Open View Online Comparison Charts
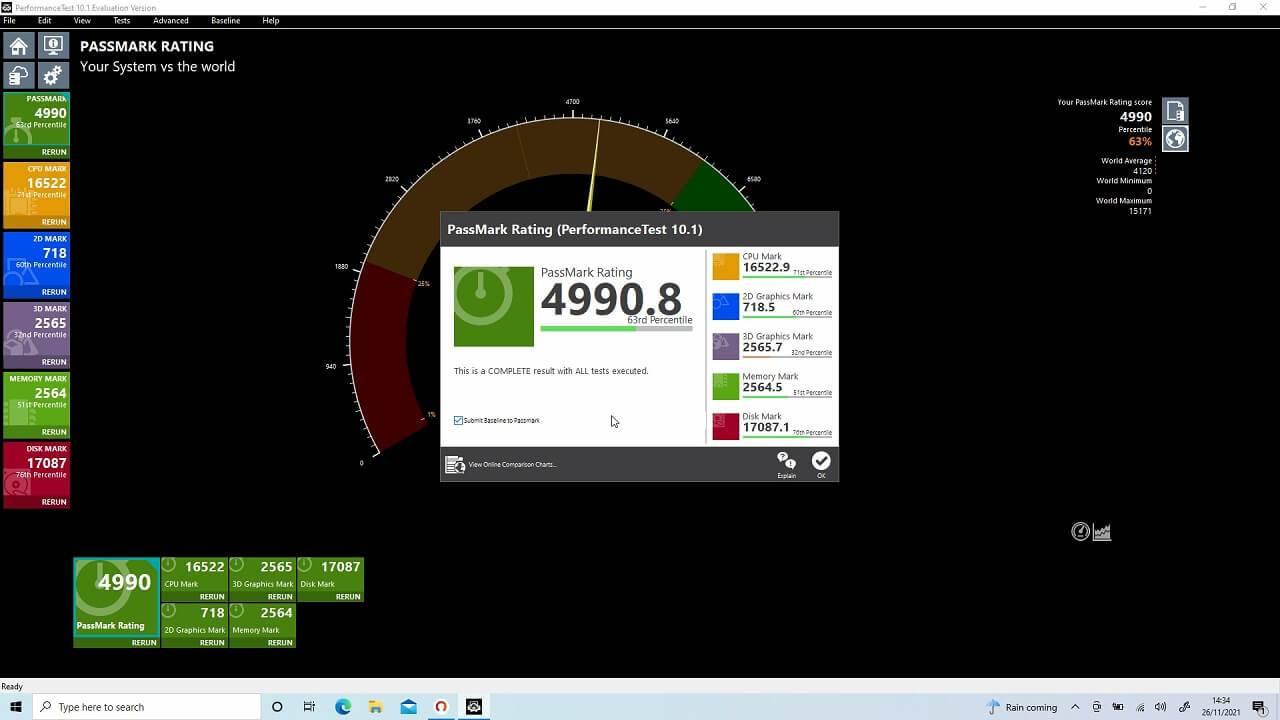The width and height of the screenshot is (1280, 720). tap(510, 463)
